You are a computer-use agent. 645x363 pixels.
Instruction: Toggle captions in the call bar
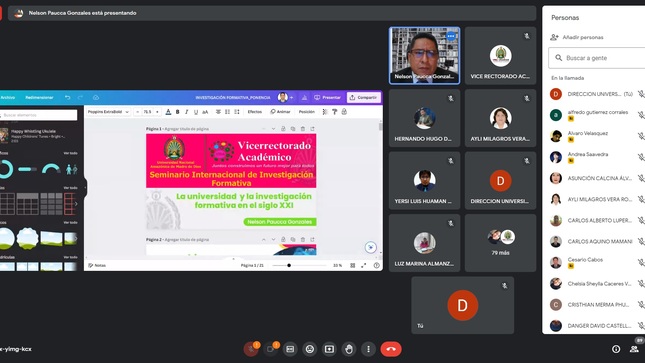click(290, 349)
